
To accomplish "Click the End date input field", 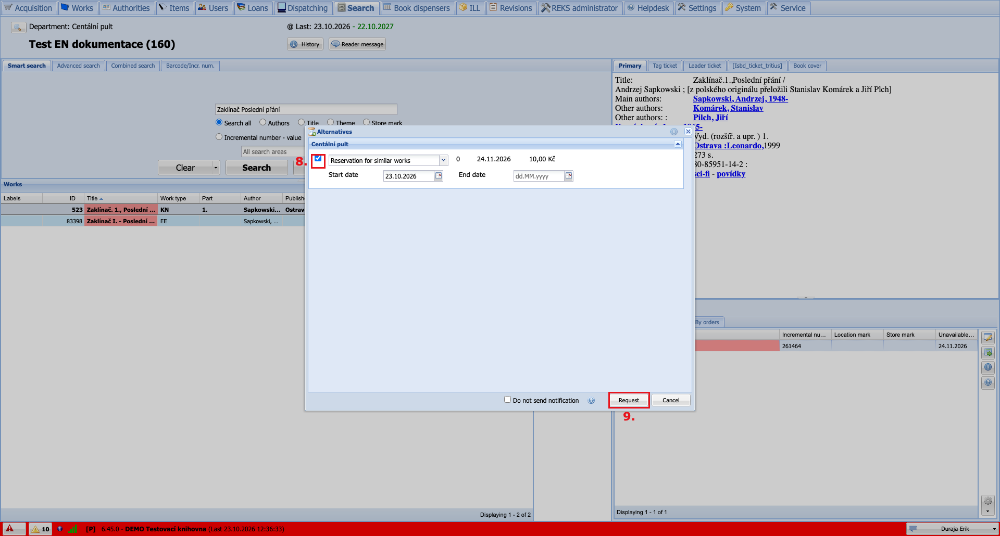I will 539,176.
